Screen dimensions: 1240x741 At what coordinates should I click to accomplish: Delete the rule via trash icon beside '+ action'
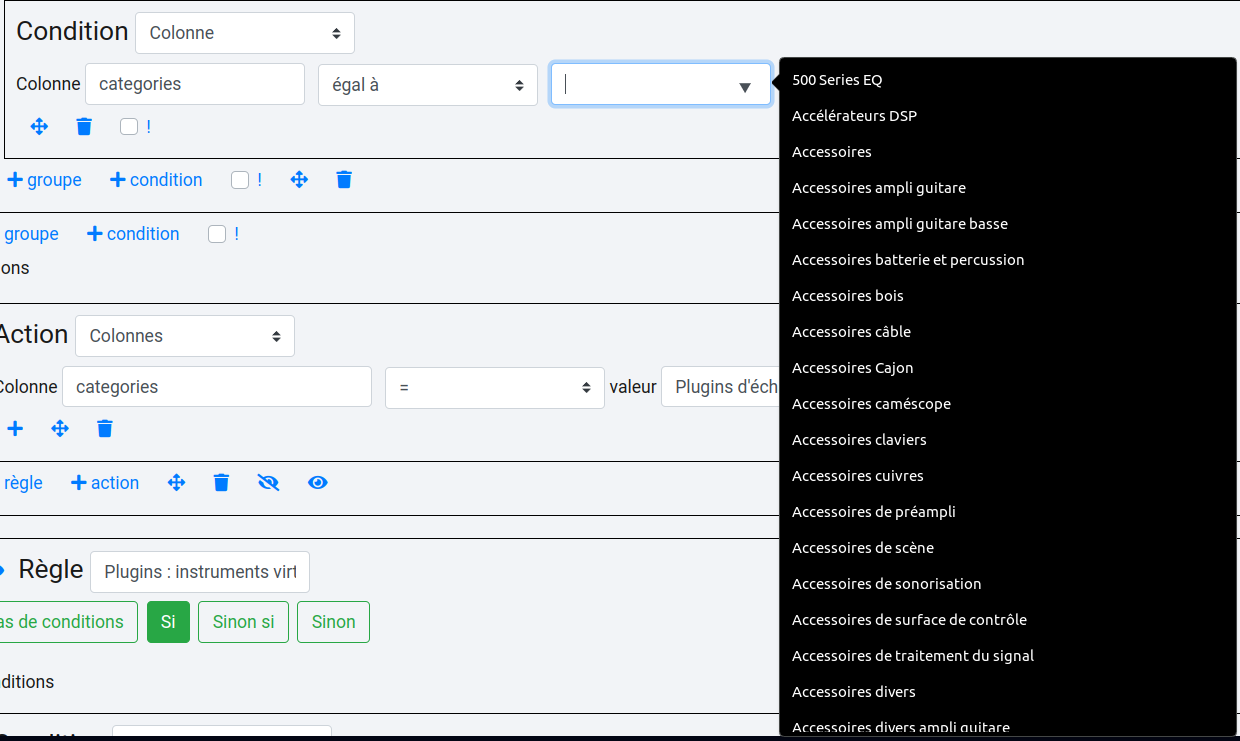pyautogui.click(x=222, y=483)
